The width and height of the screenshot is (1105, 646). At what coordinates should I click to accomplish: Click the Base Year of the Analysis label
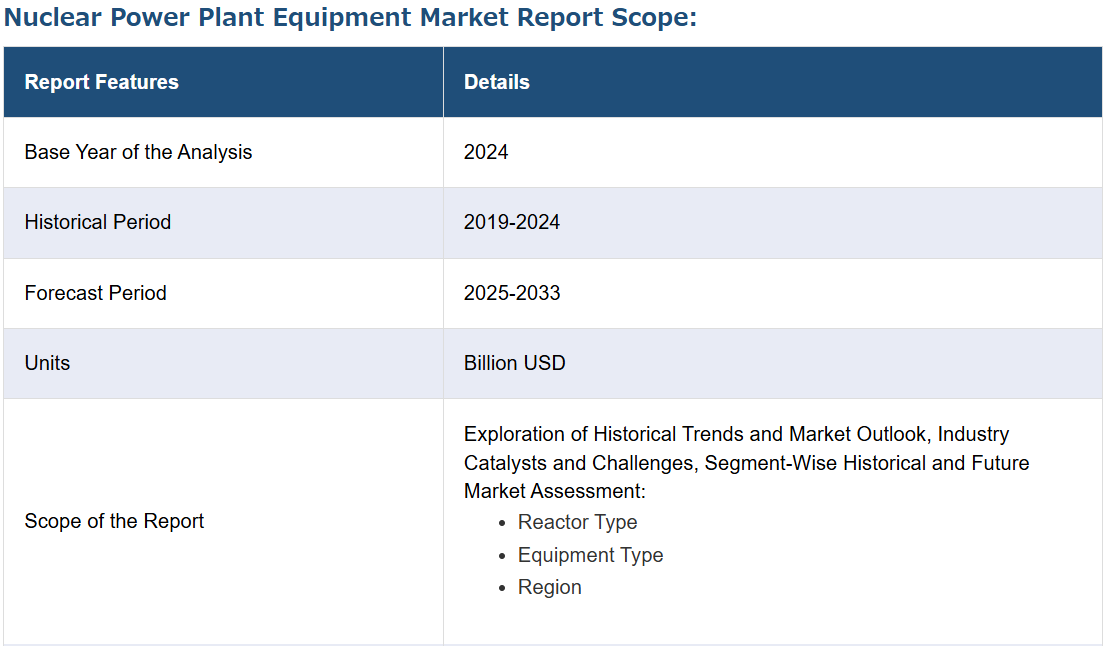tap(138, 152)
